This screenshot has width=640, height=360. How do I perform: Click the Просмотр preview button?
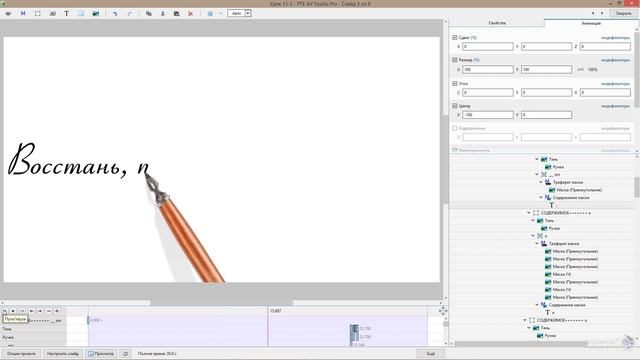coord(101,353)
